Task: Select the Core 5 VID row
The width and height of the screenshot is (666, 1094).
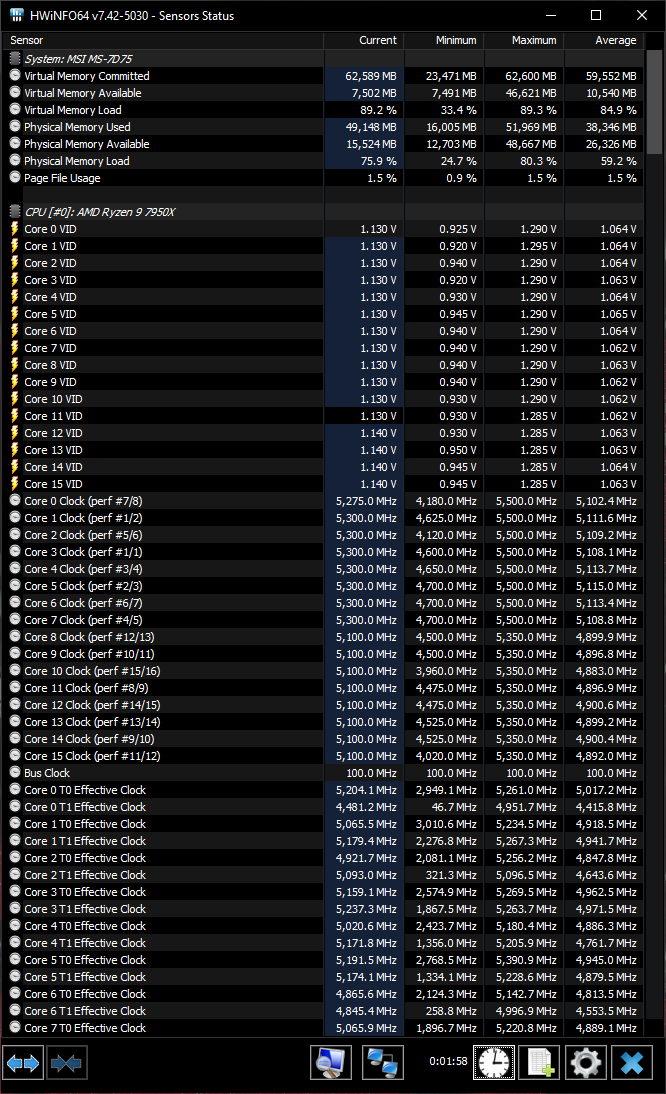Action: [x=323, y=314]
